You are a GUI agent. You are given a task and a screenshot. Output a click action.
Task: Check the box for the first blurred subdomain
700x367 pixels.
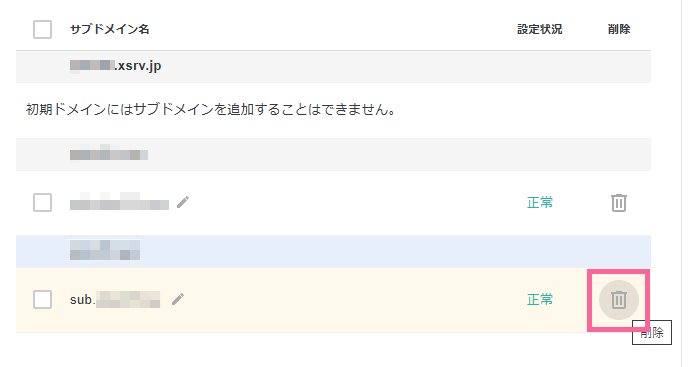tap(42, 203)
